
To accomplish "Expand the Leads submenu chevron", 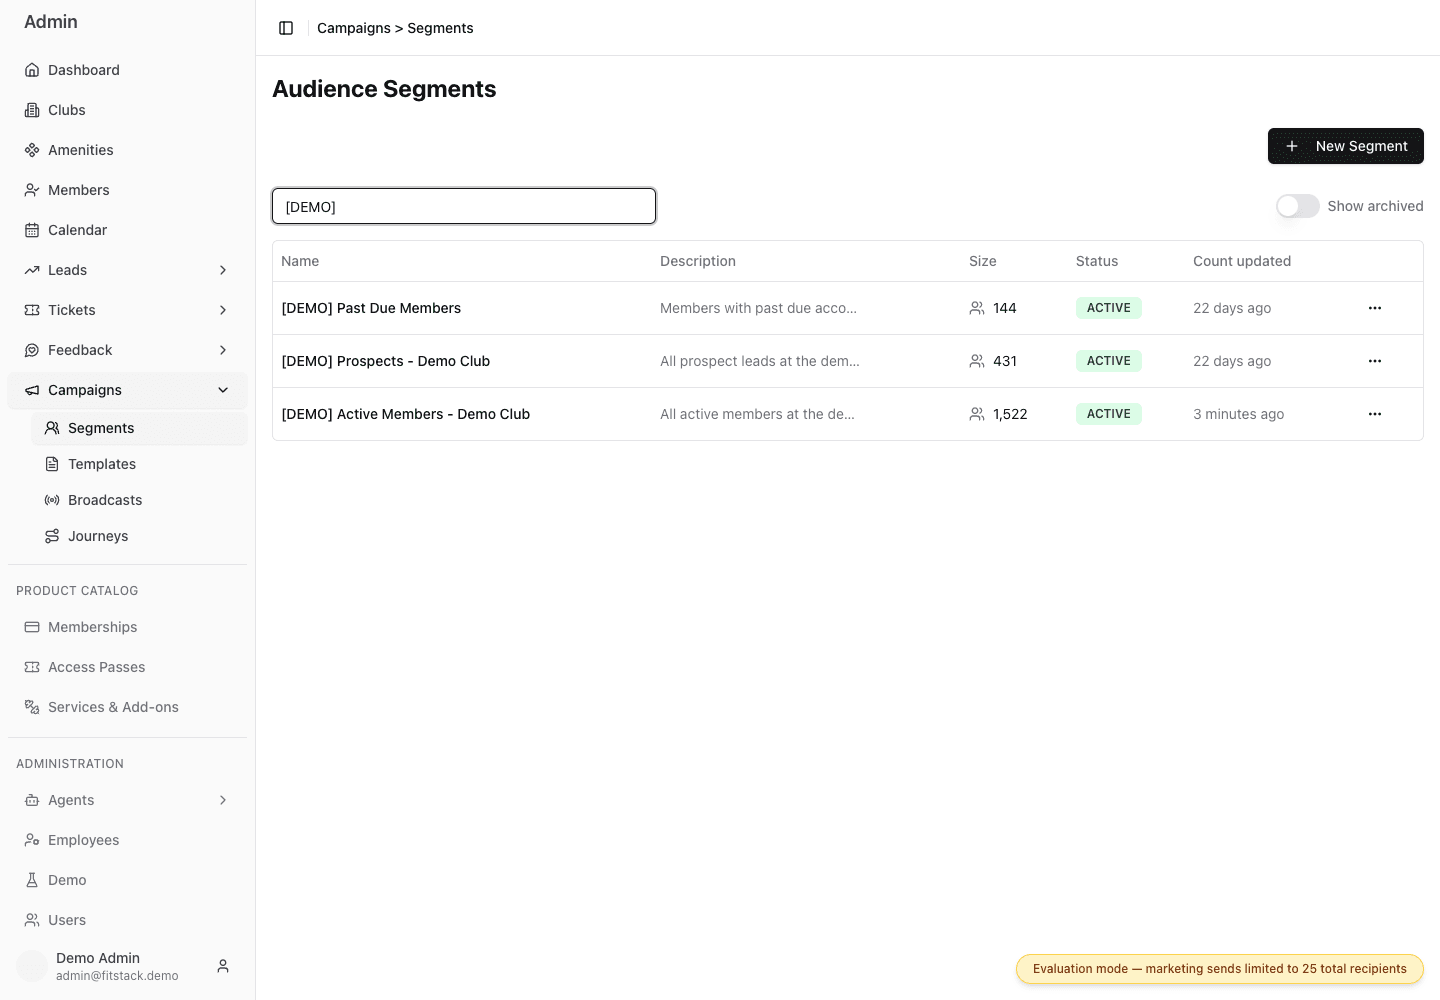I will (x=223, y=270).
